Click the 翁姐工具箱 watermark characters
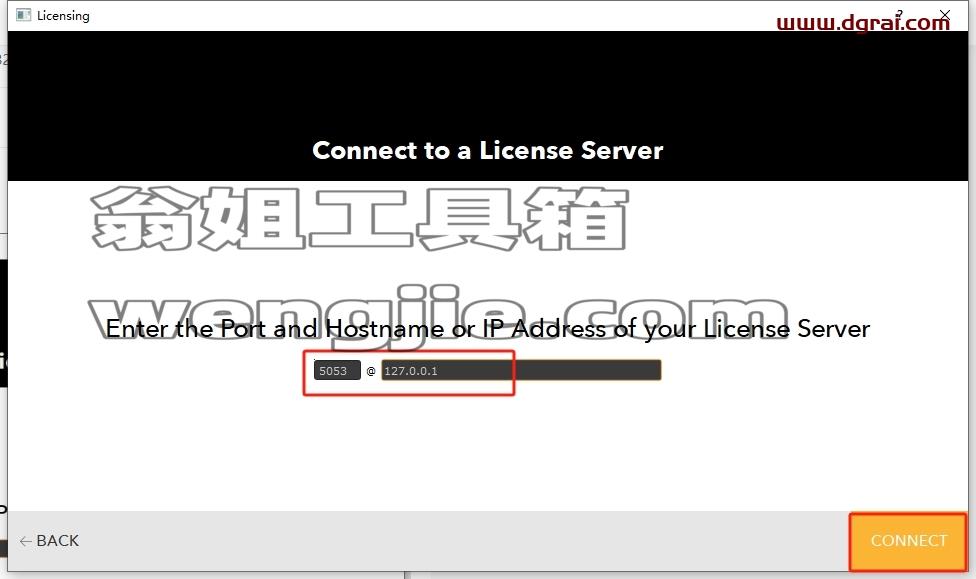Screen dimensions: 976x579 [x=360, y=218]
